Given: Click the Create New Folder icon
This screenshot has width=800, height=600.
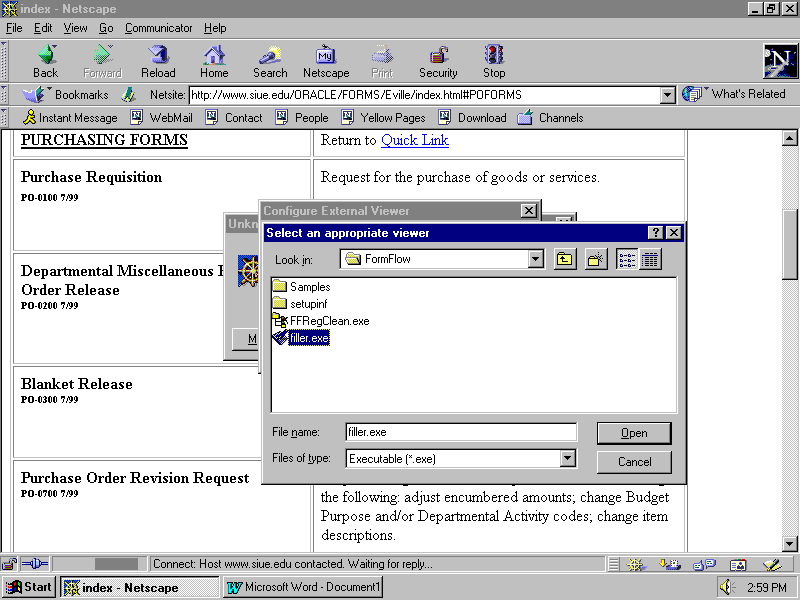Looking at the screenshot, I should [596, 259].
